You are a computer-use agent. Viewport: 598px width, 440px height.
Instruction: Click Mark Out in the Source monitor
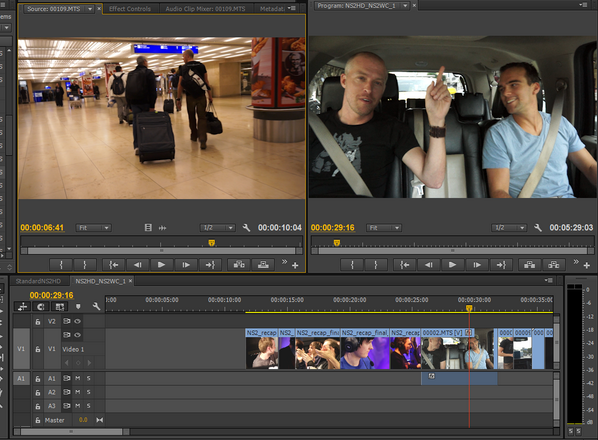click(85, 265)
